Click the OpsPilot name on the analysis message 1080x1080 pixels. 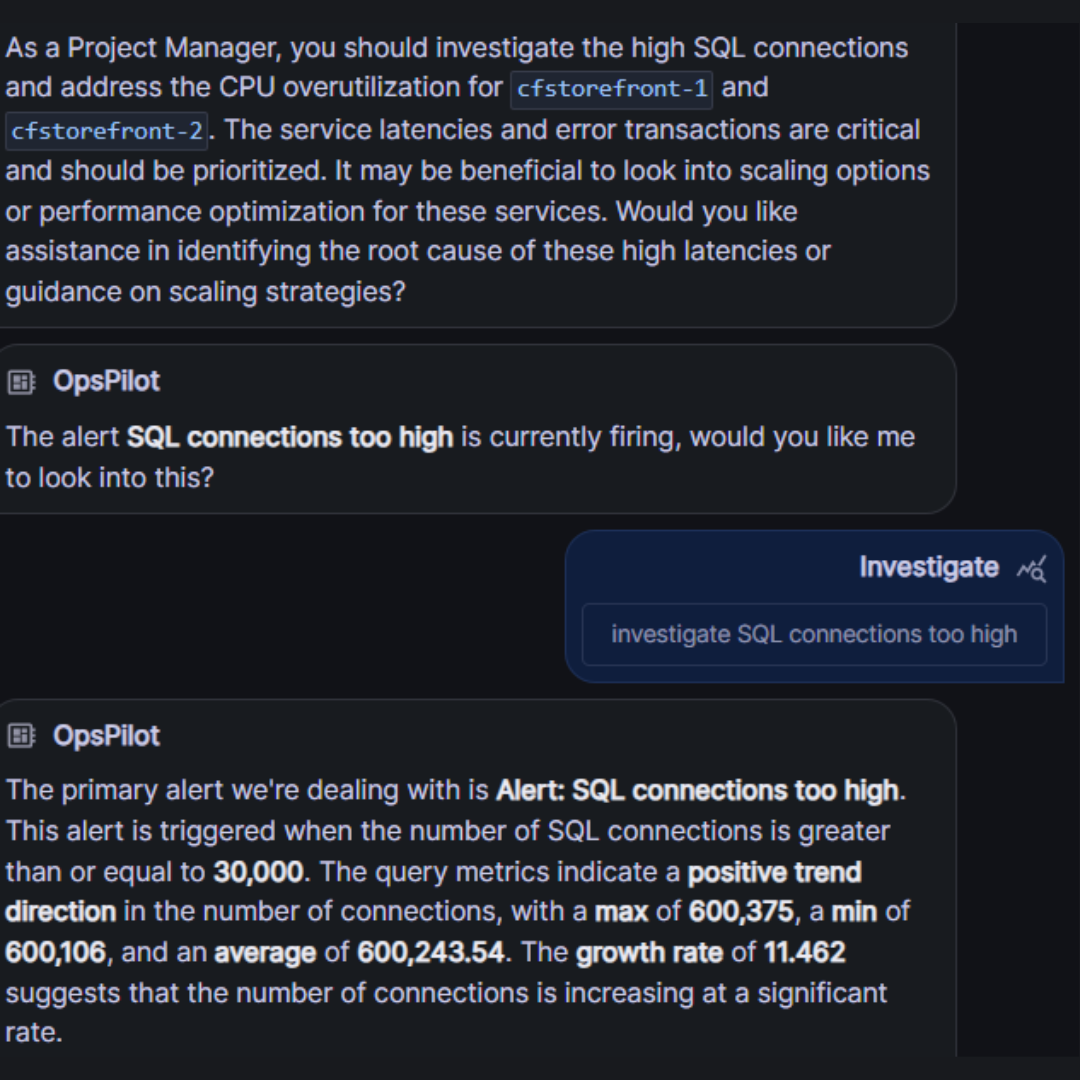coord(106,736)
